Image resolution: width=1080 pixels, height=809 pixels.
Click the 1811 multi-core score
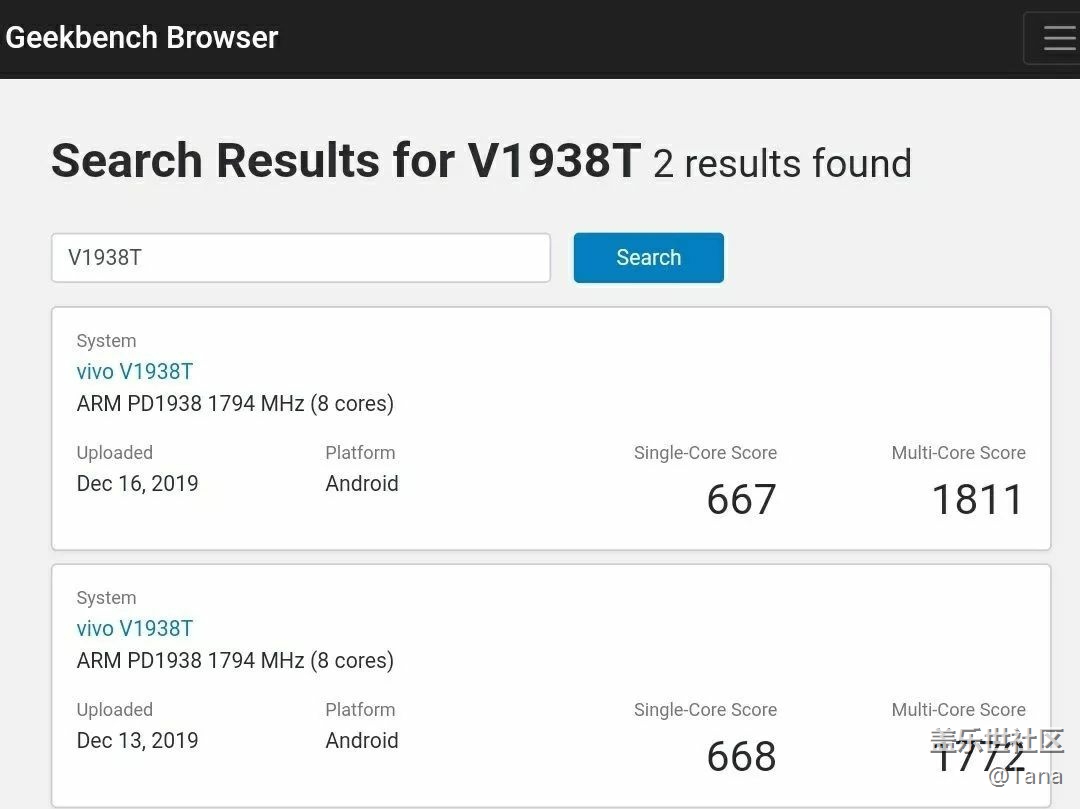(x=977, y=499)
